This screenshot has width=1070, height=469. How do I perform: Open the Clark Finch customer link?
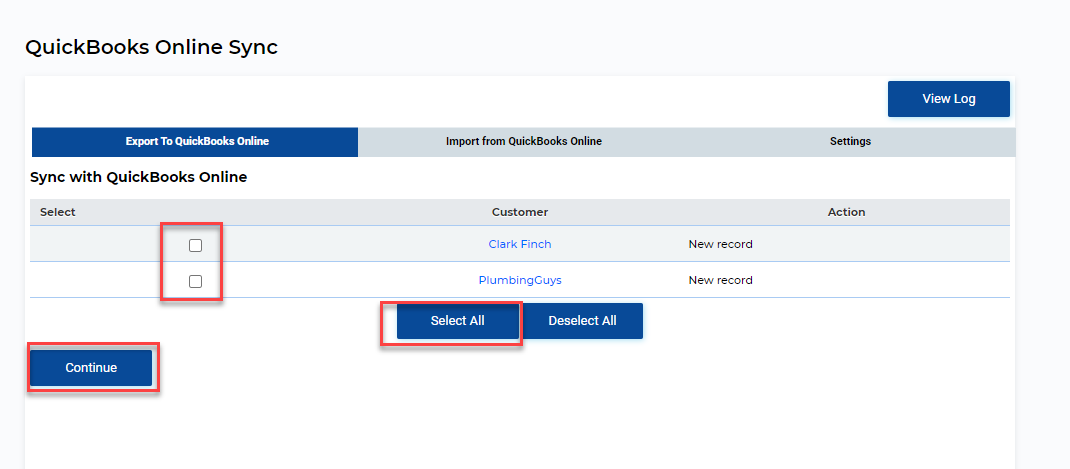tap(520, 244)
